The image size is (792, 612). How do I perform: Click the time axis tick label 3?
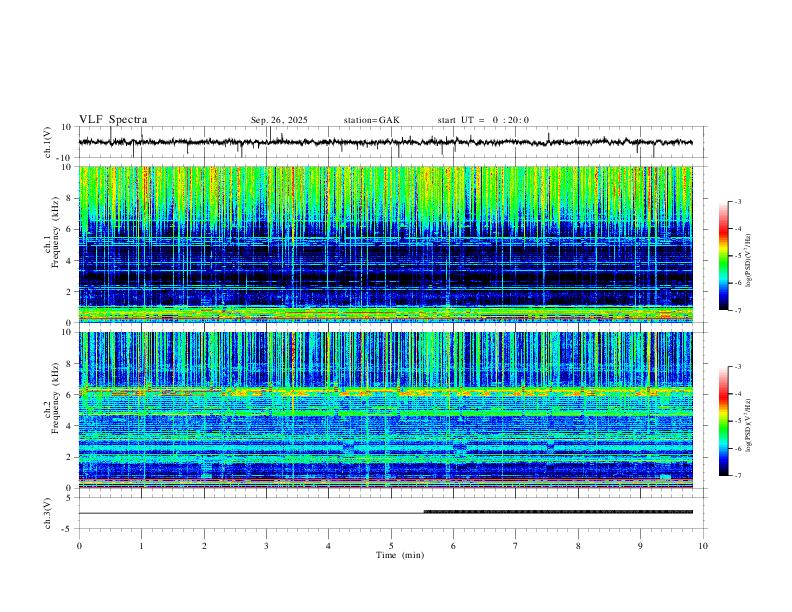[x=266, y=546]
